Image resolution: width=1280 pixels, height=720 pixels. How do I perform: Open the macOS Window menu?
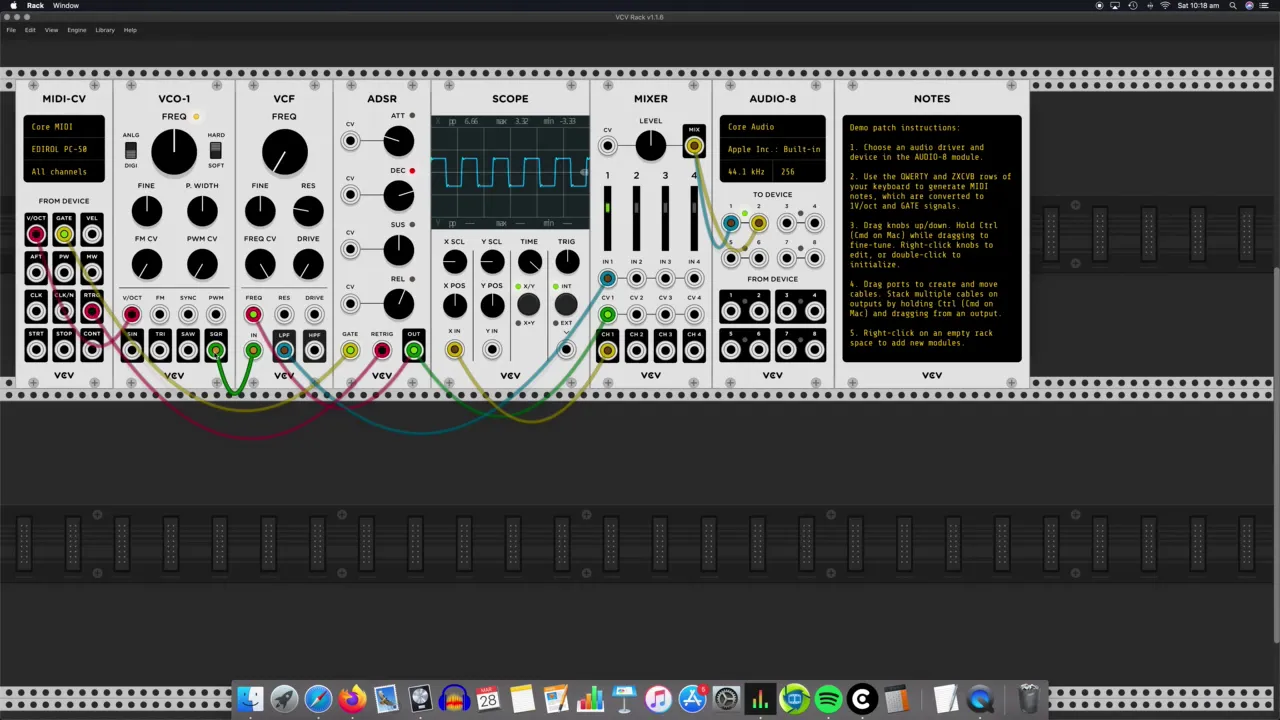click(66, 5)
